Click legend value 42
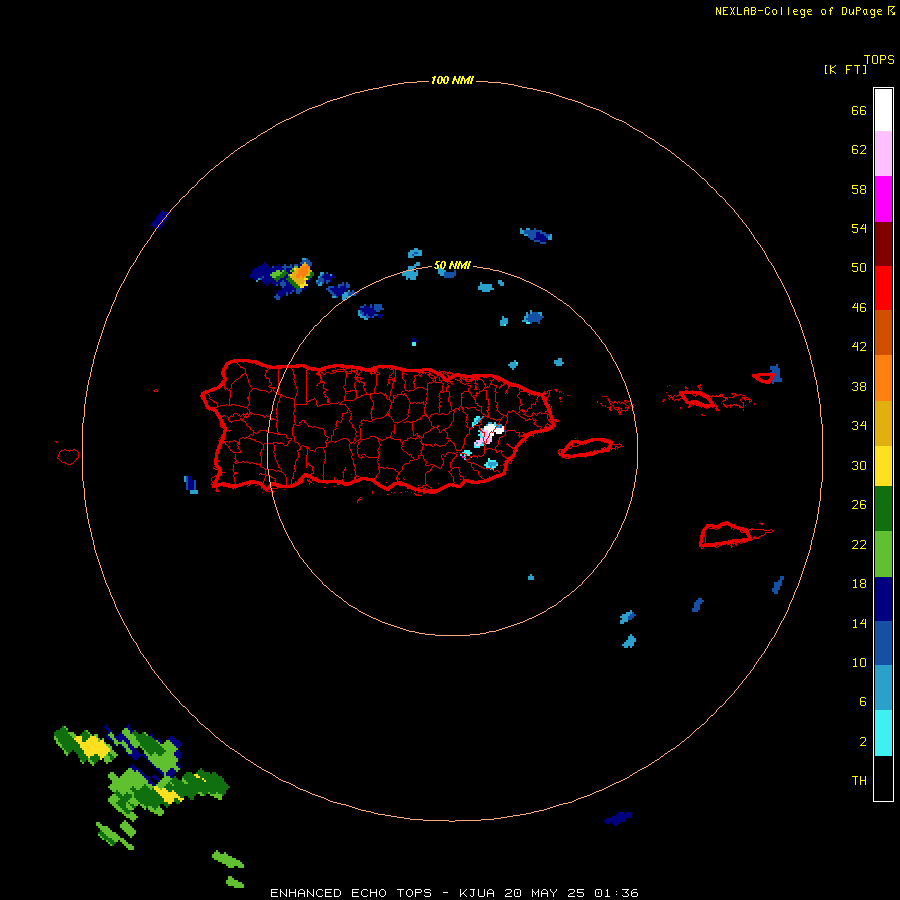This screenshot has width=900, height=900. [x=859, y=346]
